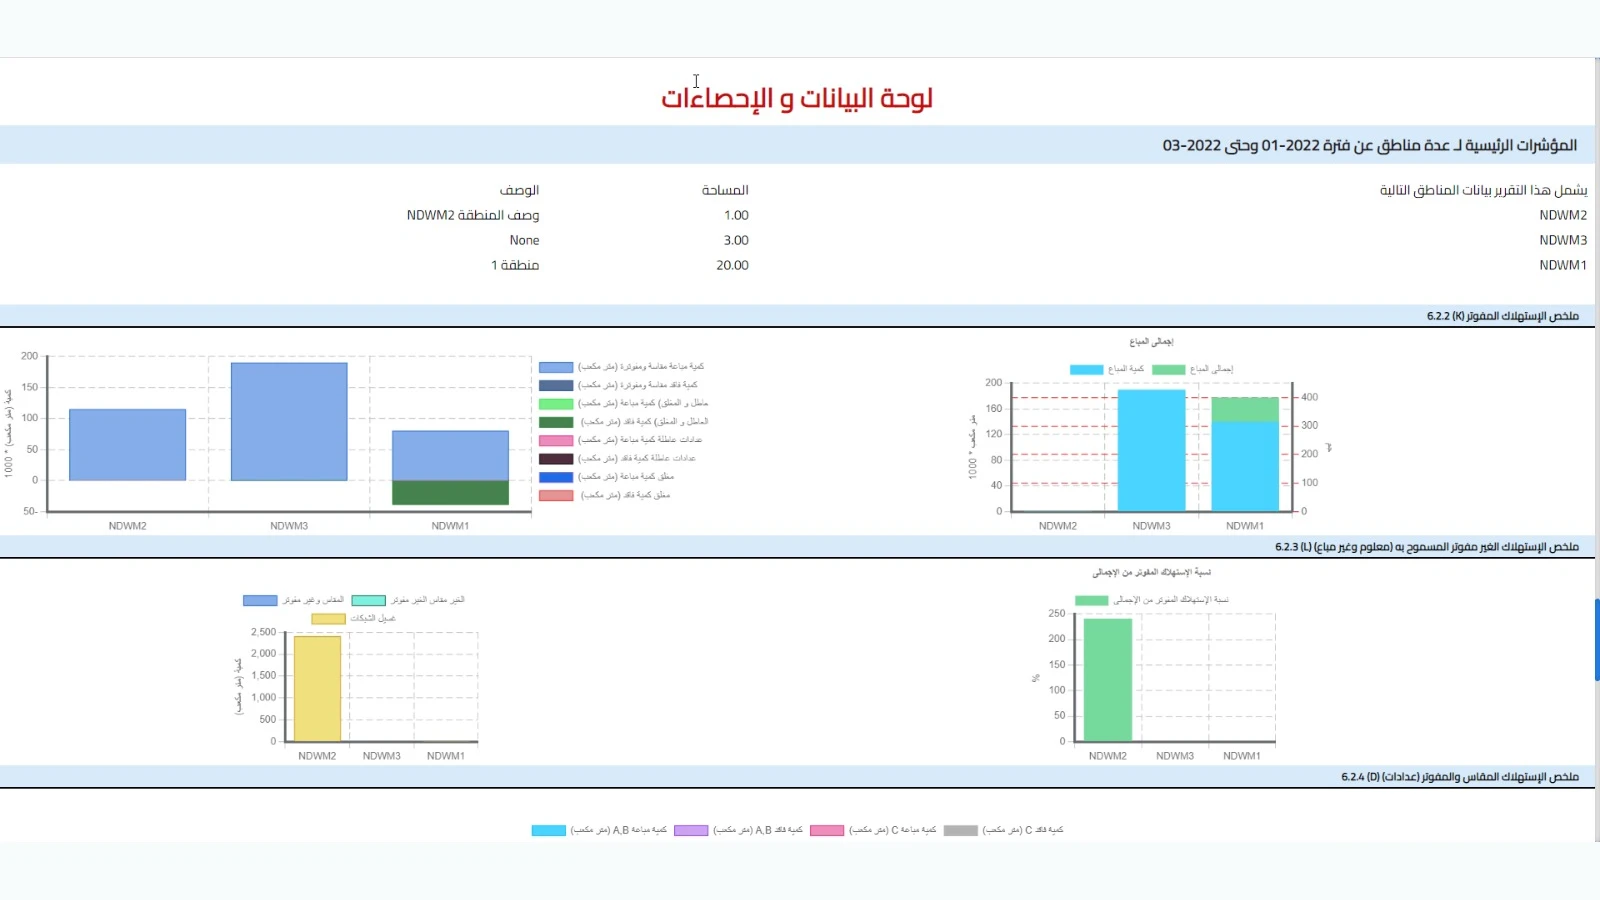This screenshot has width=1600, height=900.
Task: Toggle blue legend swatch above yellow bar chart
Action: tap(260, 600)
